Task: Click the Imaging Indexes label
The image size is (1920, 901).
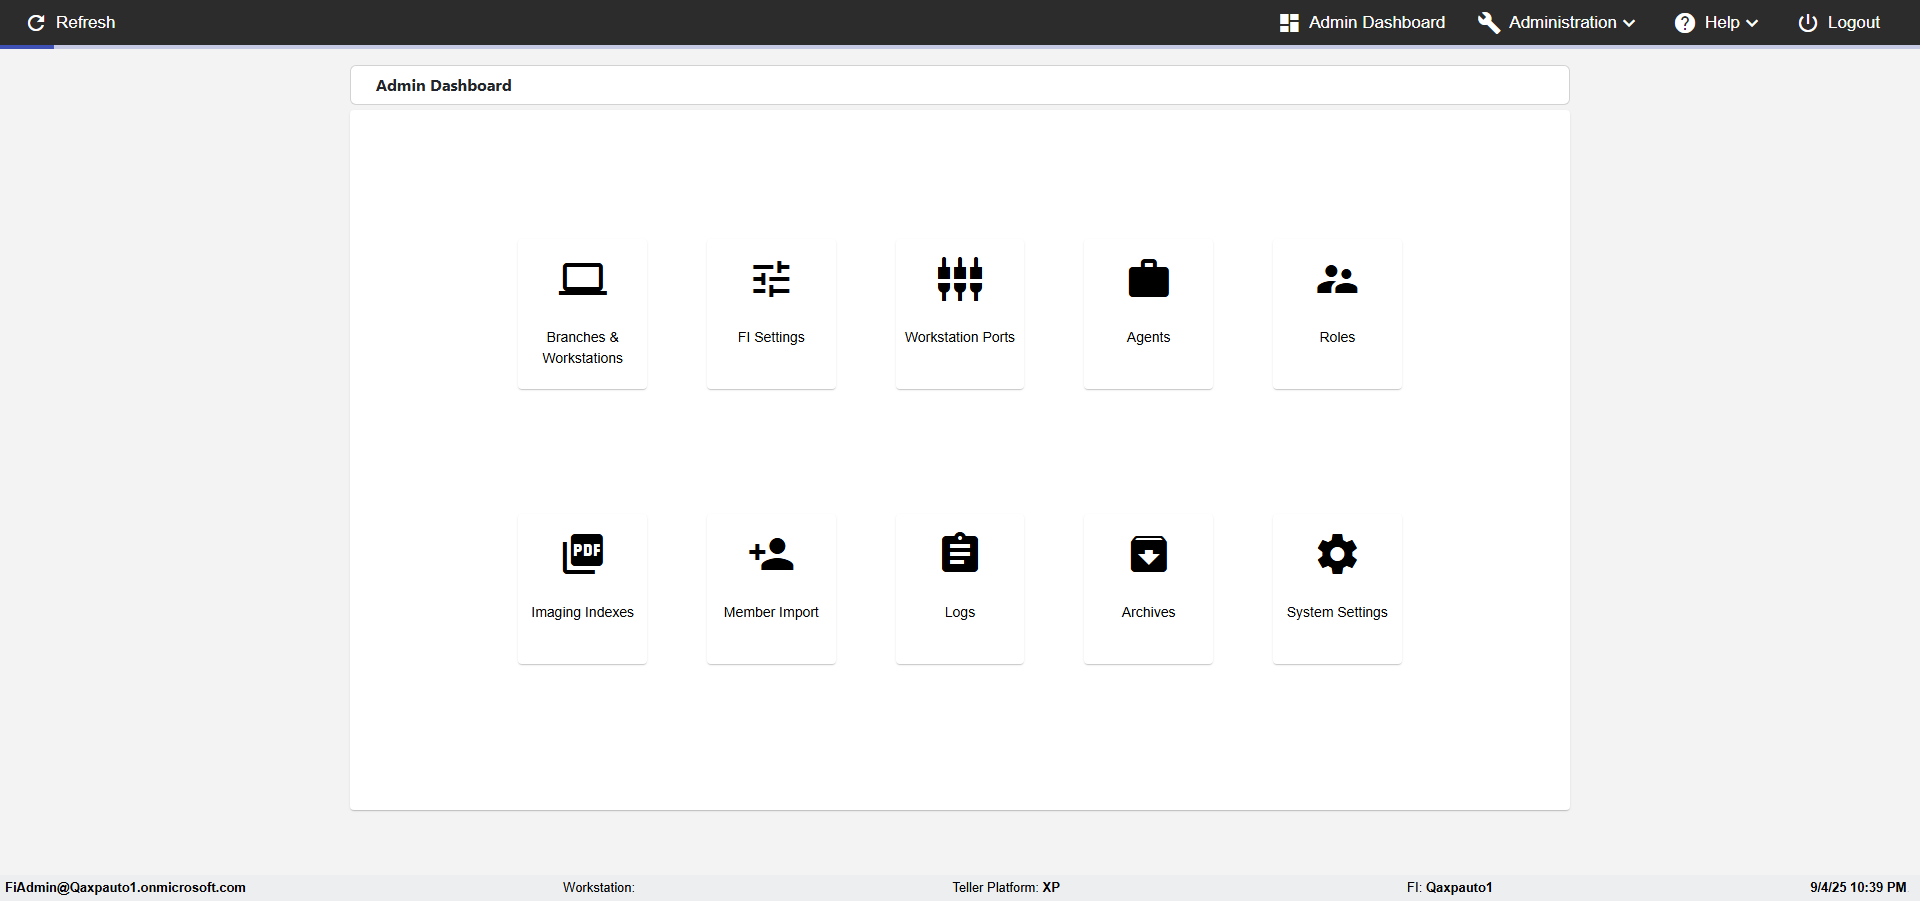Action: point(582,612)
